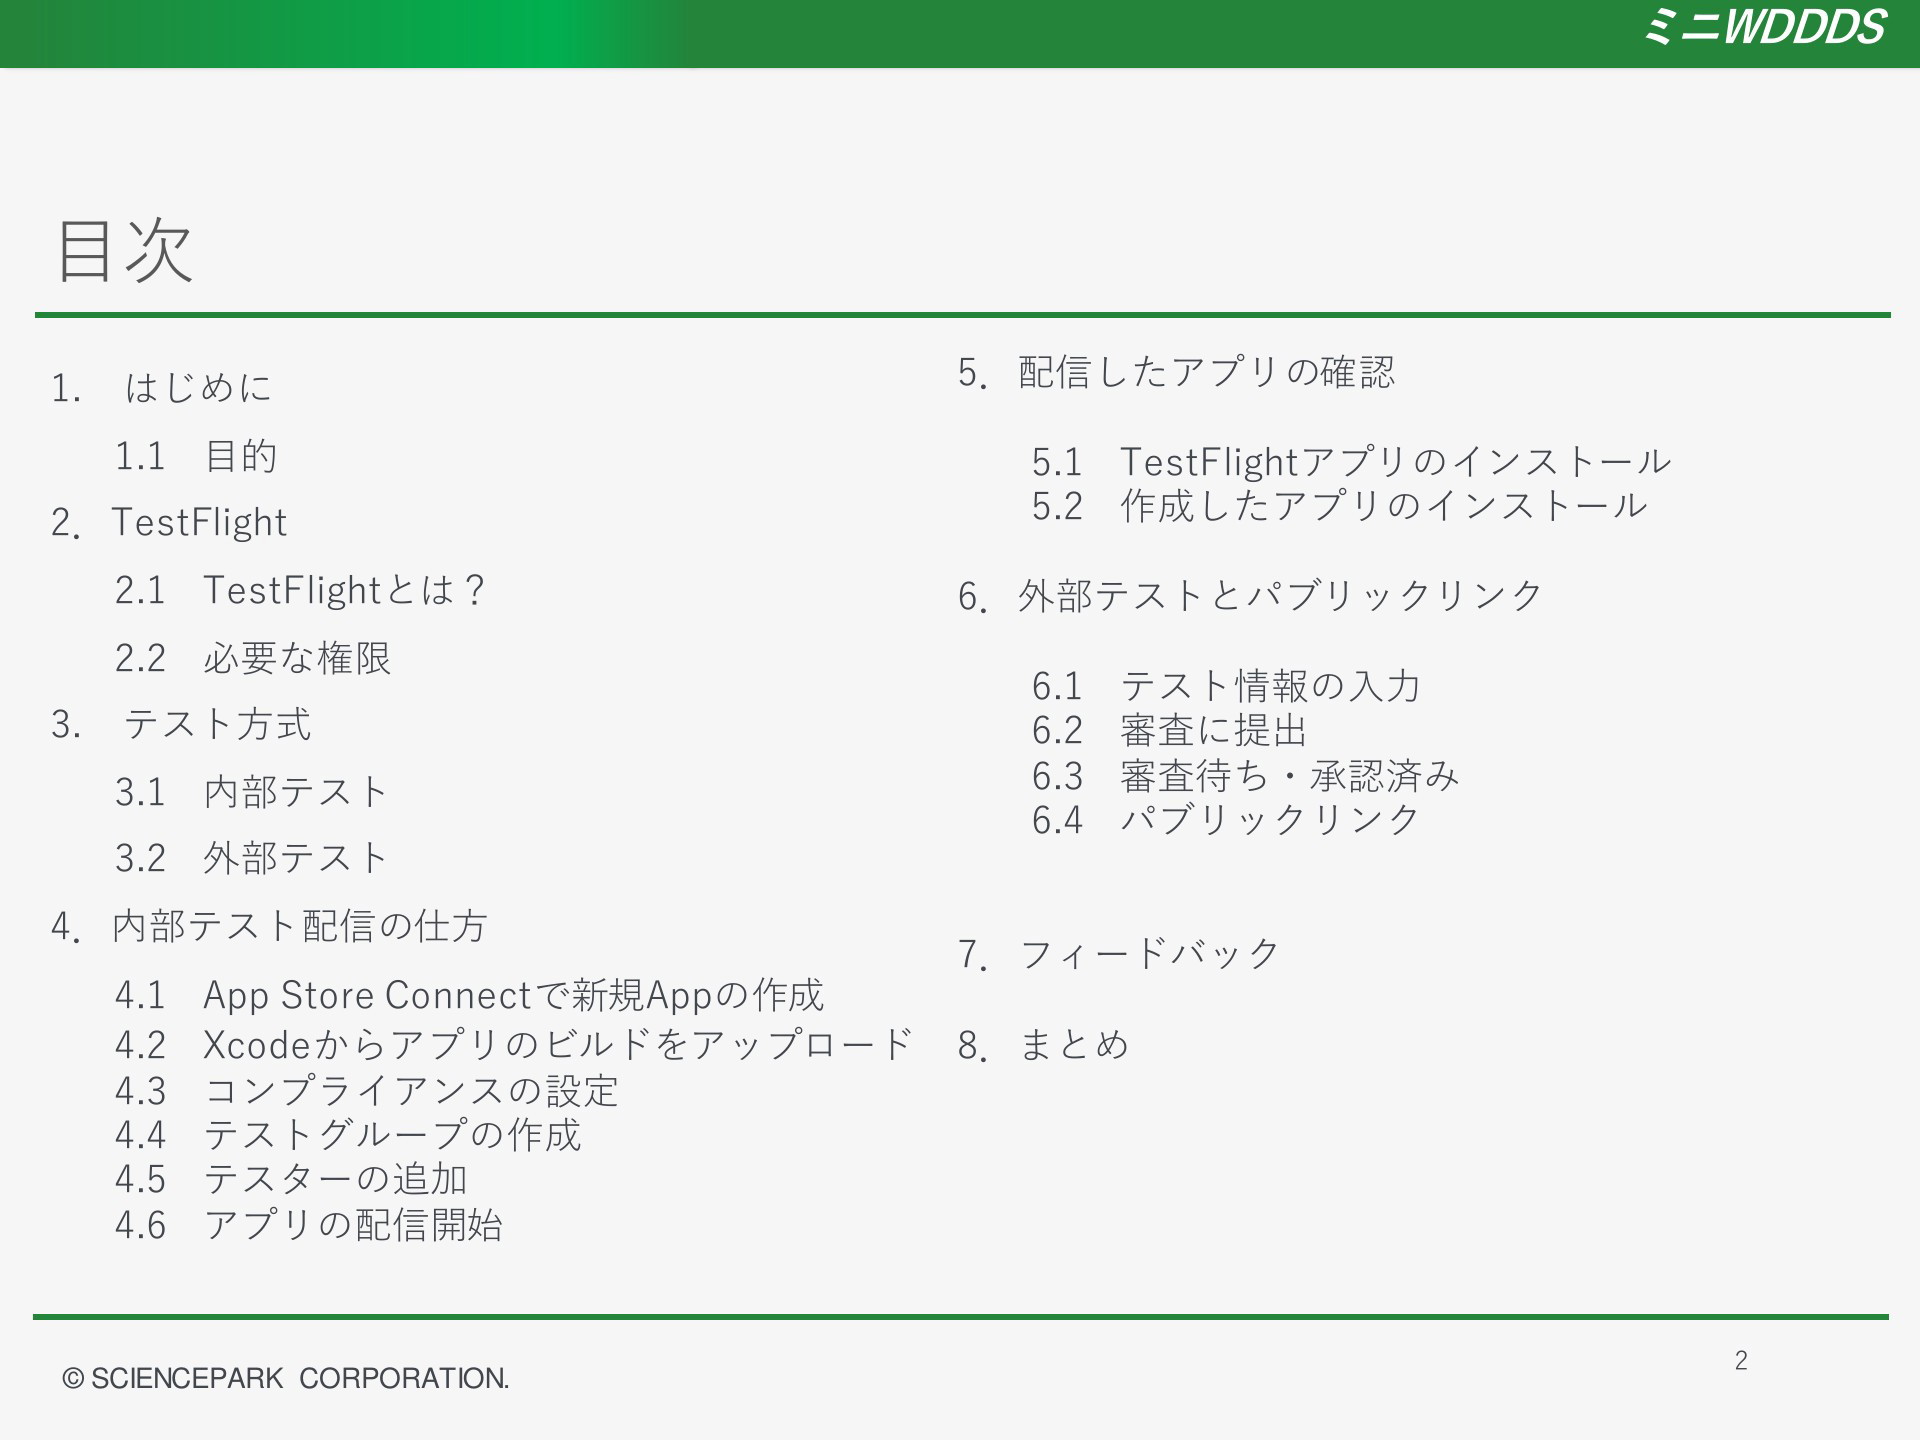This screenshot has height=1440, width=1920.
Task: Click the '2. TestFlight' section heading
Action: click(169, 522)
